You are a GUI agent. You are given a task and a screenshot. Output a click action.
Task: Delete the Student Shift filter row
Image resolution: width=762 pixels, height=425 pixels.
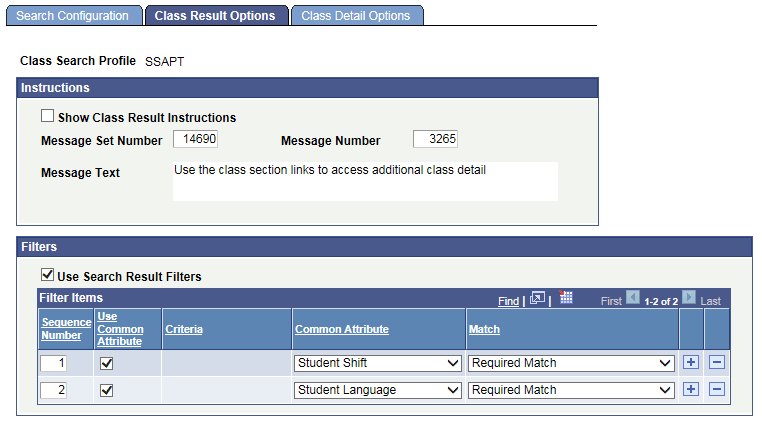pos(717,362)
